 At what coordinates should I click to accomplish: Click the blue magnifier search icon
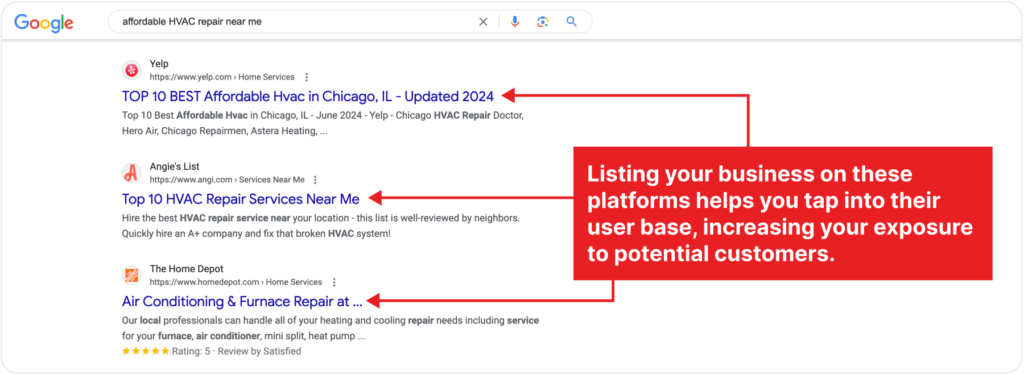click(x=571, y=22)
